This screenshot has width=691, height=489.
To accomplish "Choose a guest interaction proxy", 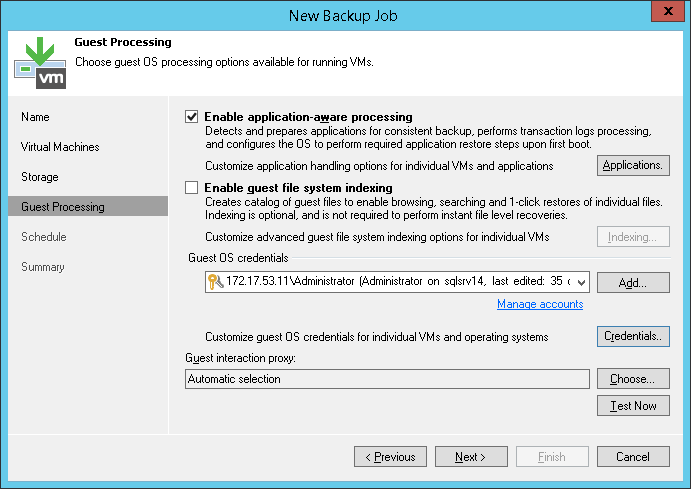I will tap(633, 379).
